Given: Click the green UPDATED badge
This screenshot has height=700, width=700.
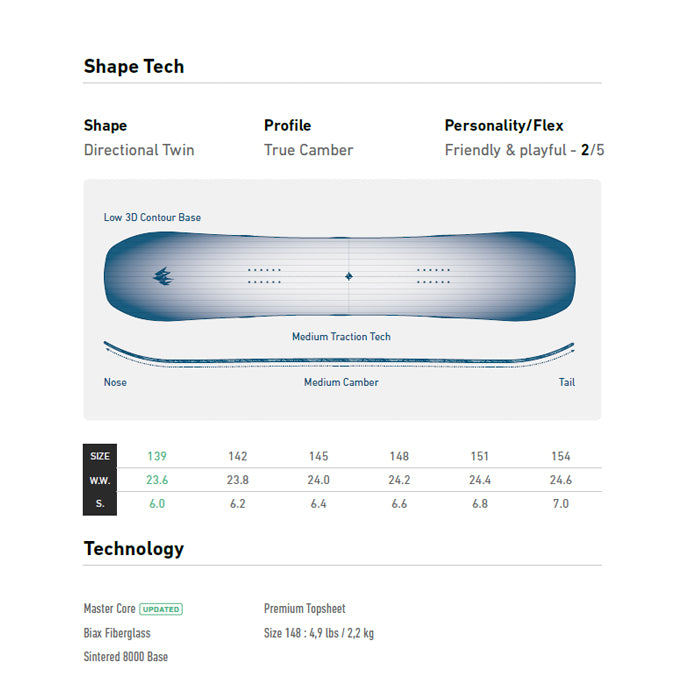Looking at the screenshot, I should [161, 608].
